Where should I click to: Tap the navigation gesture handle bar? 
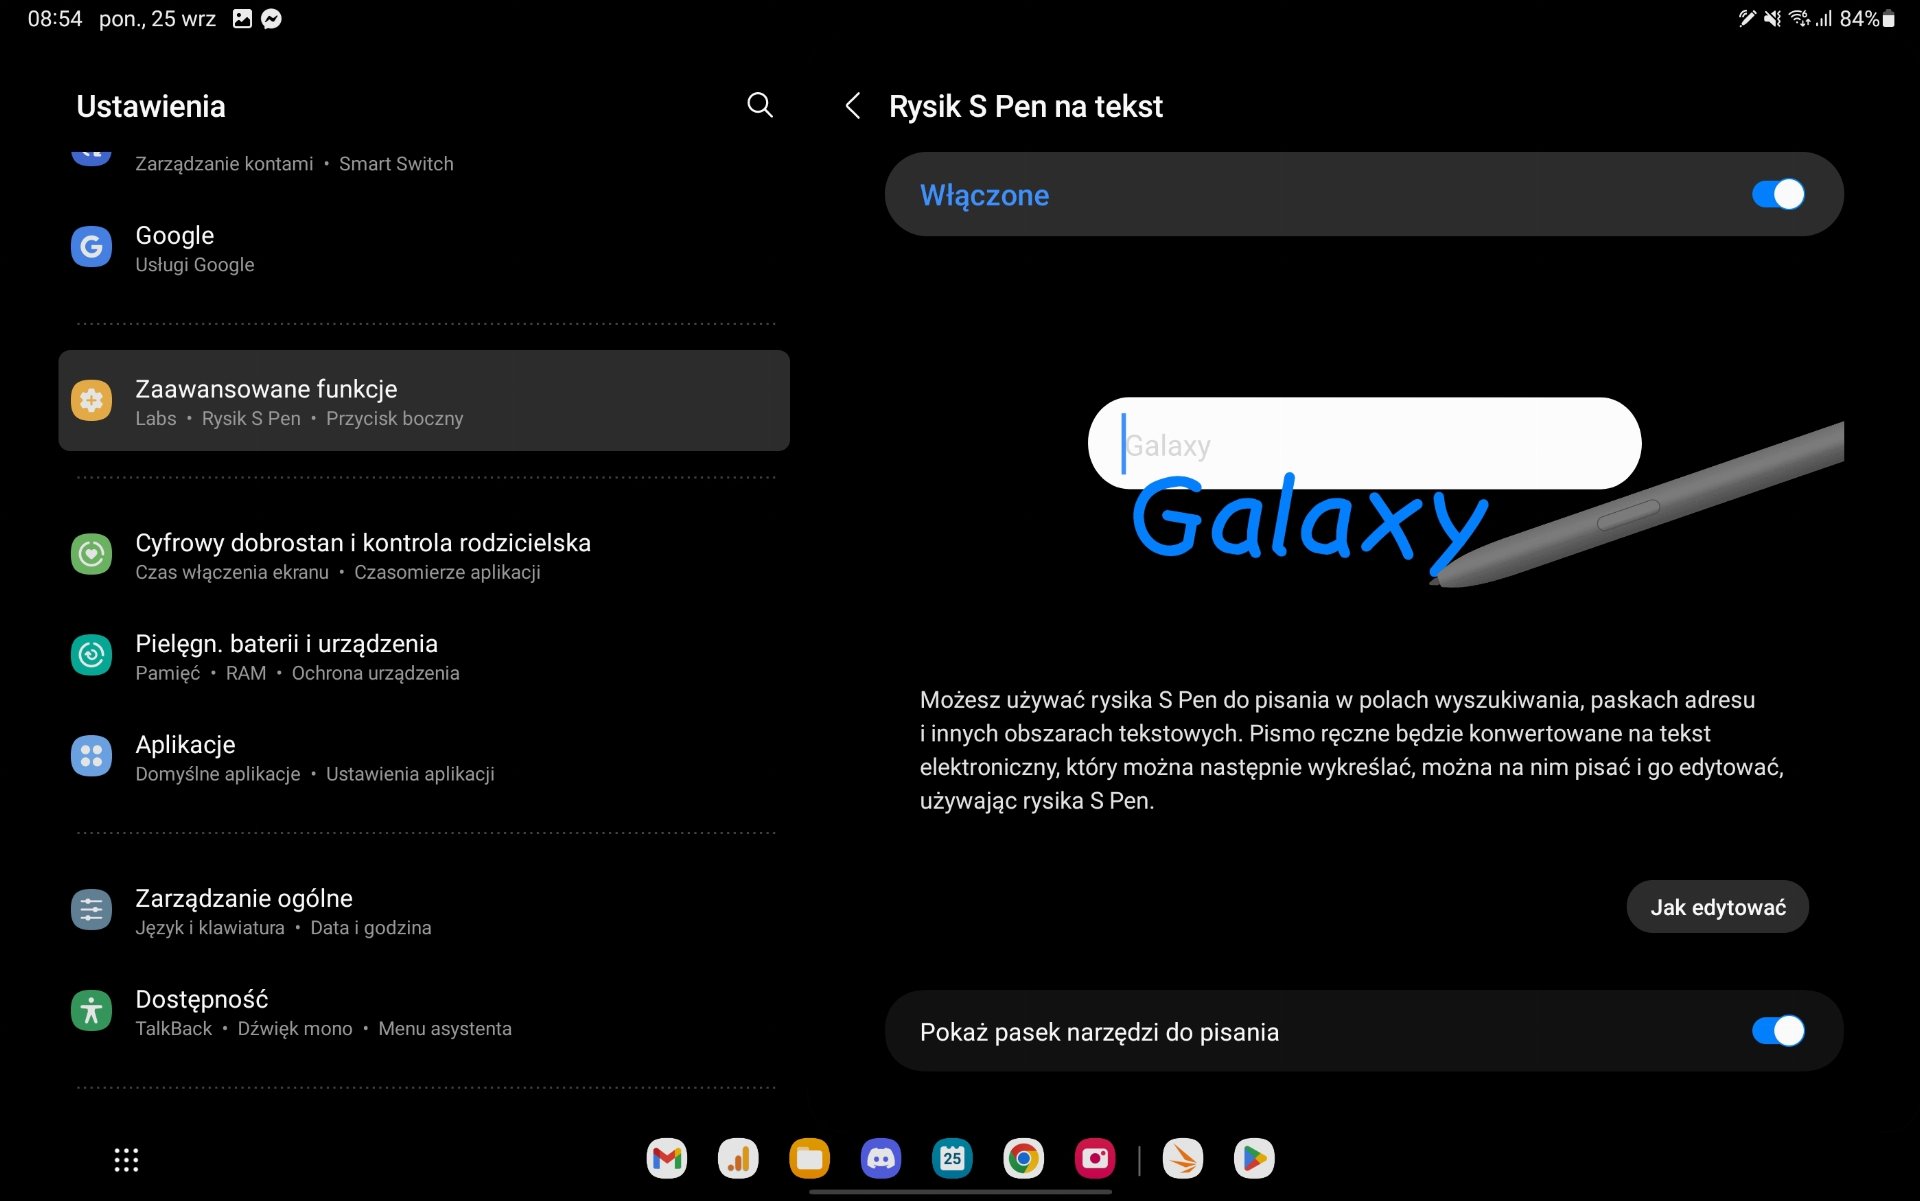coord(960,1191)
